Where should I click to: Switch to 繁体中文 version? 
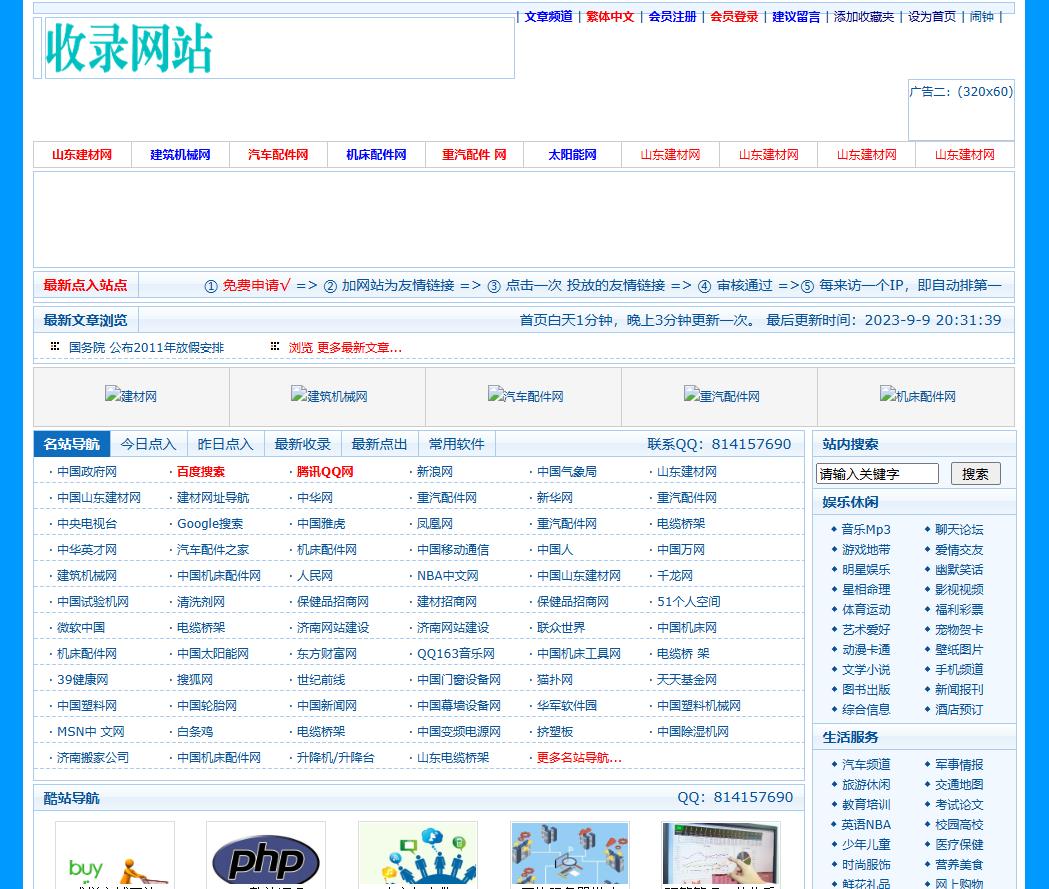click(x=610, y=17)
